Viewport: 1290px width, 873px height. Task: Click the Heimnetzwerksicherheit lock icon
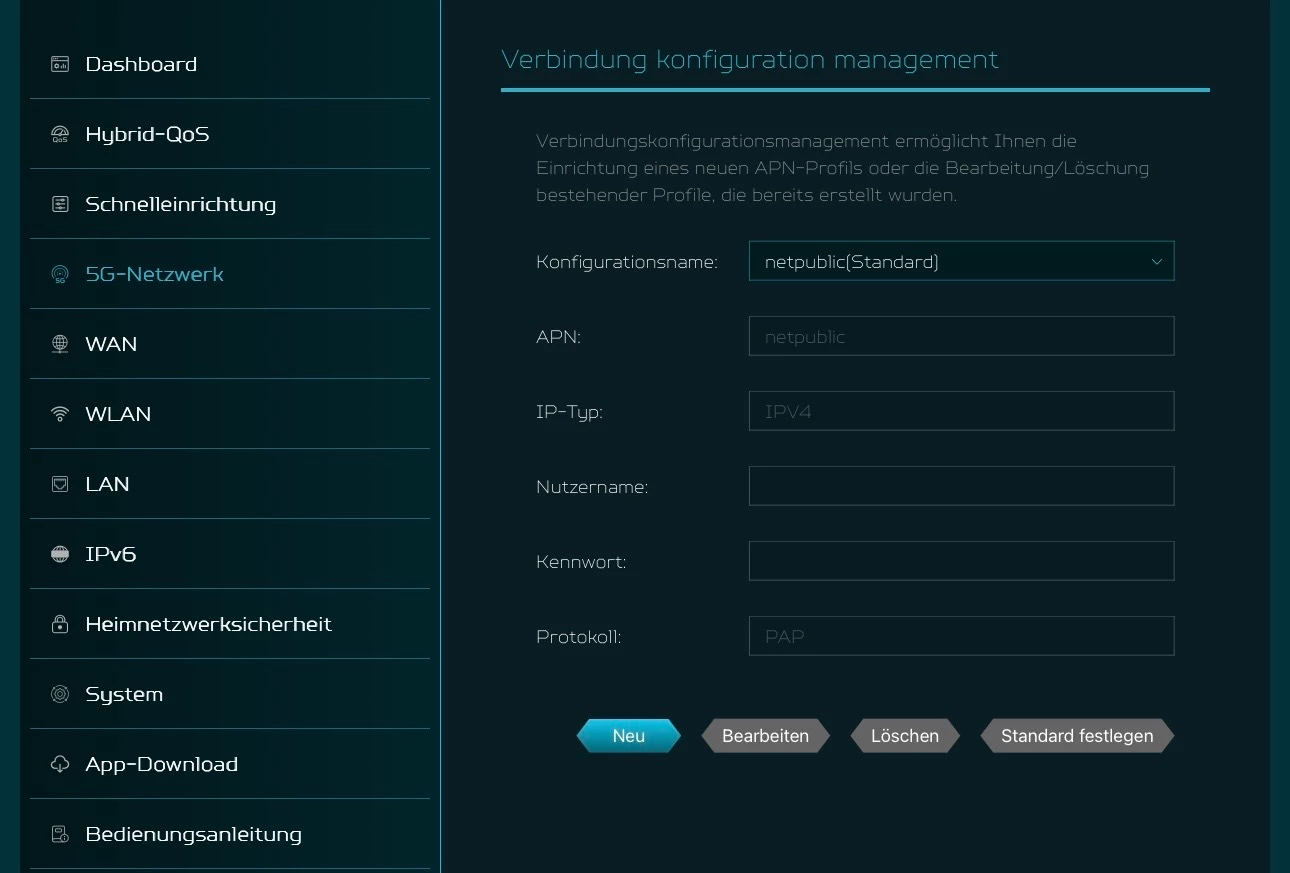[x=60, y=624]
